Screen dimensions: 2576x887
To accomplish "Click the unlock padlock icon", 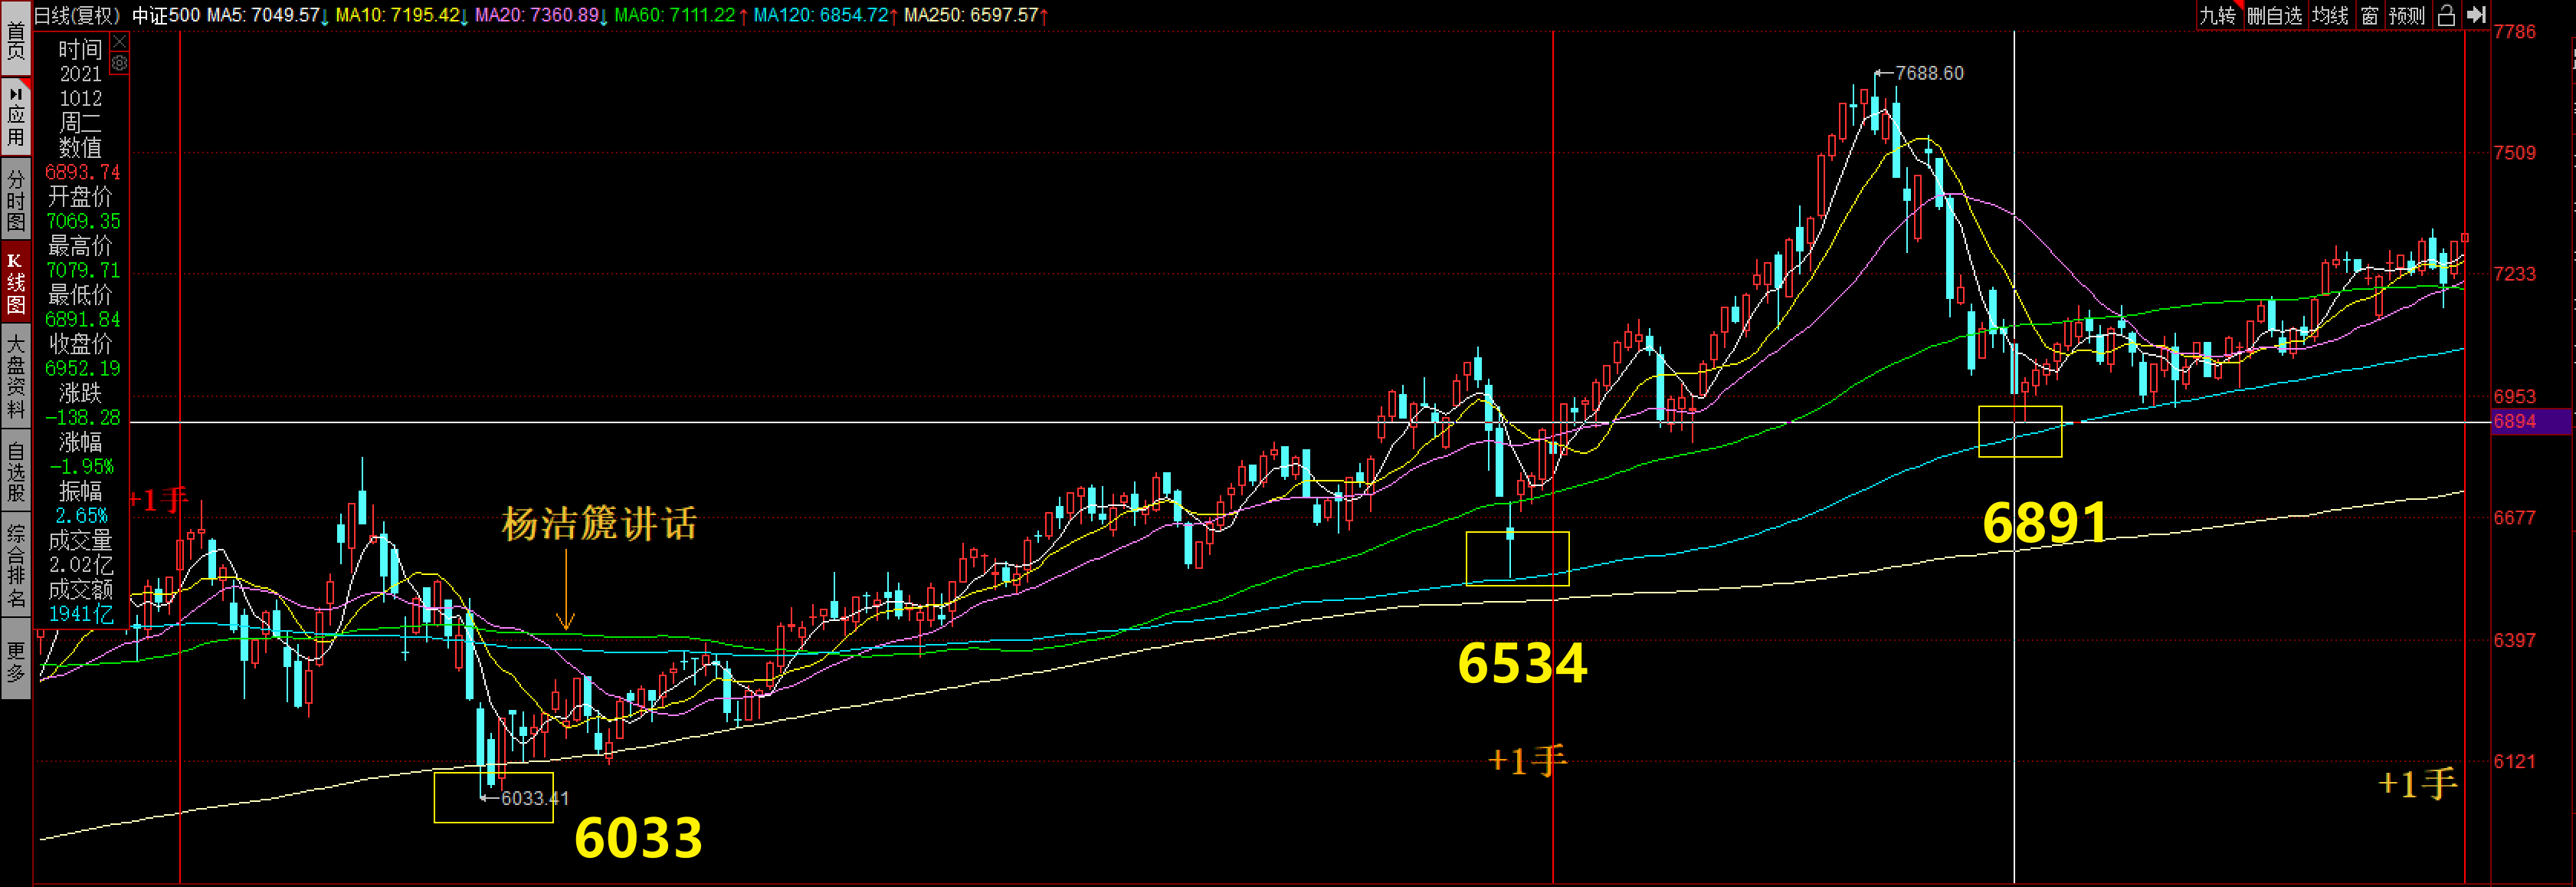I will 2446,15.
